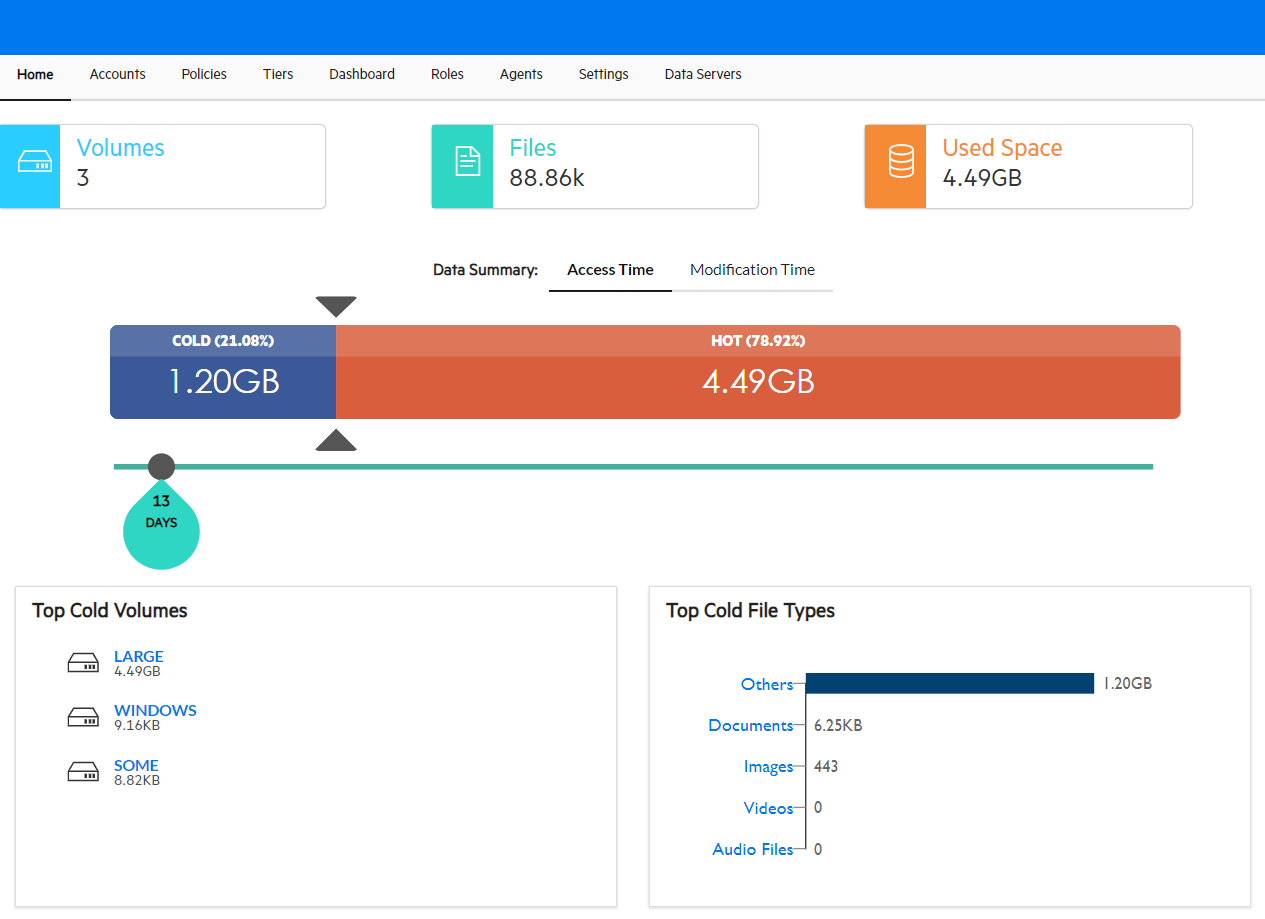
Task: Open the Policies tab
Action: pos(204,74)
